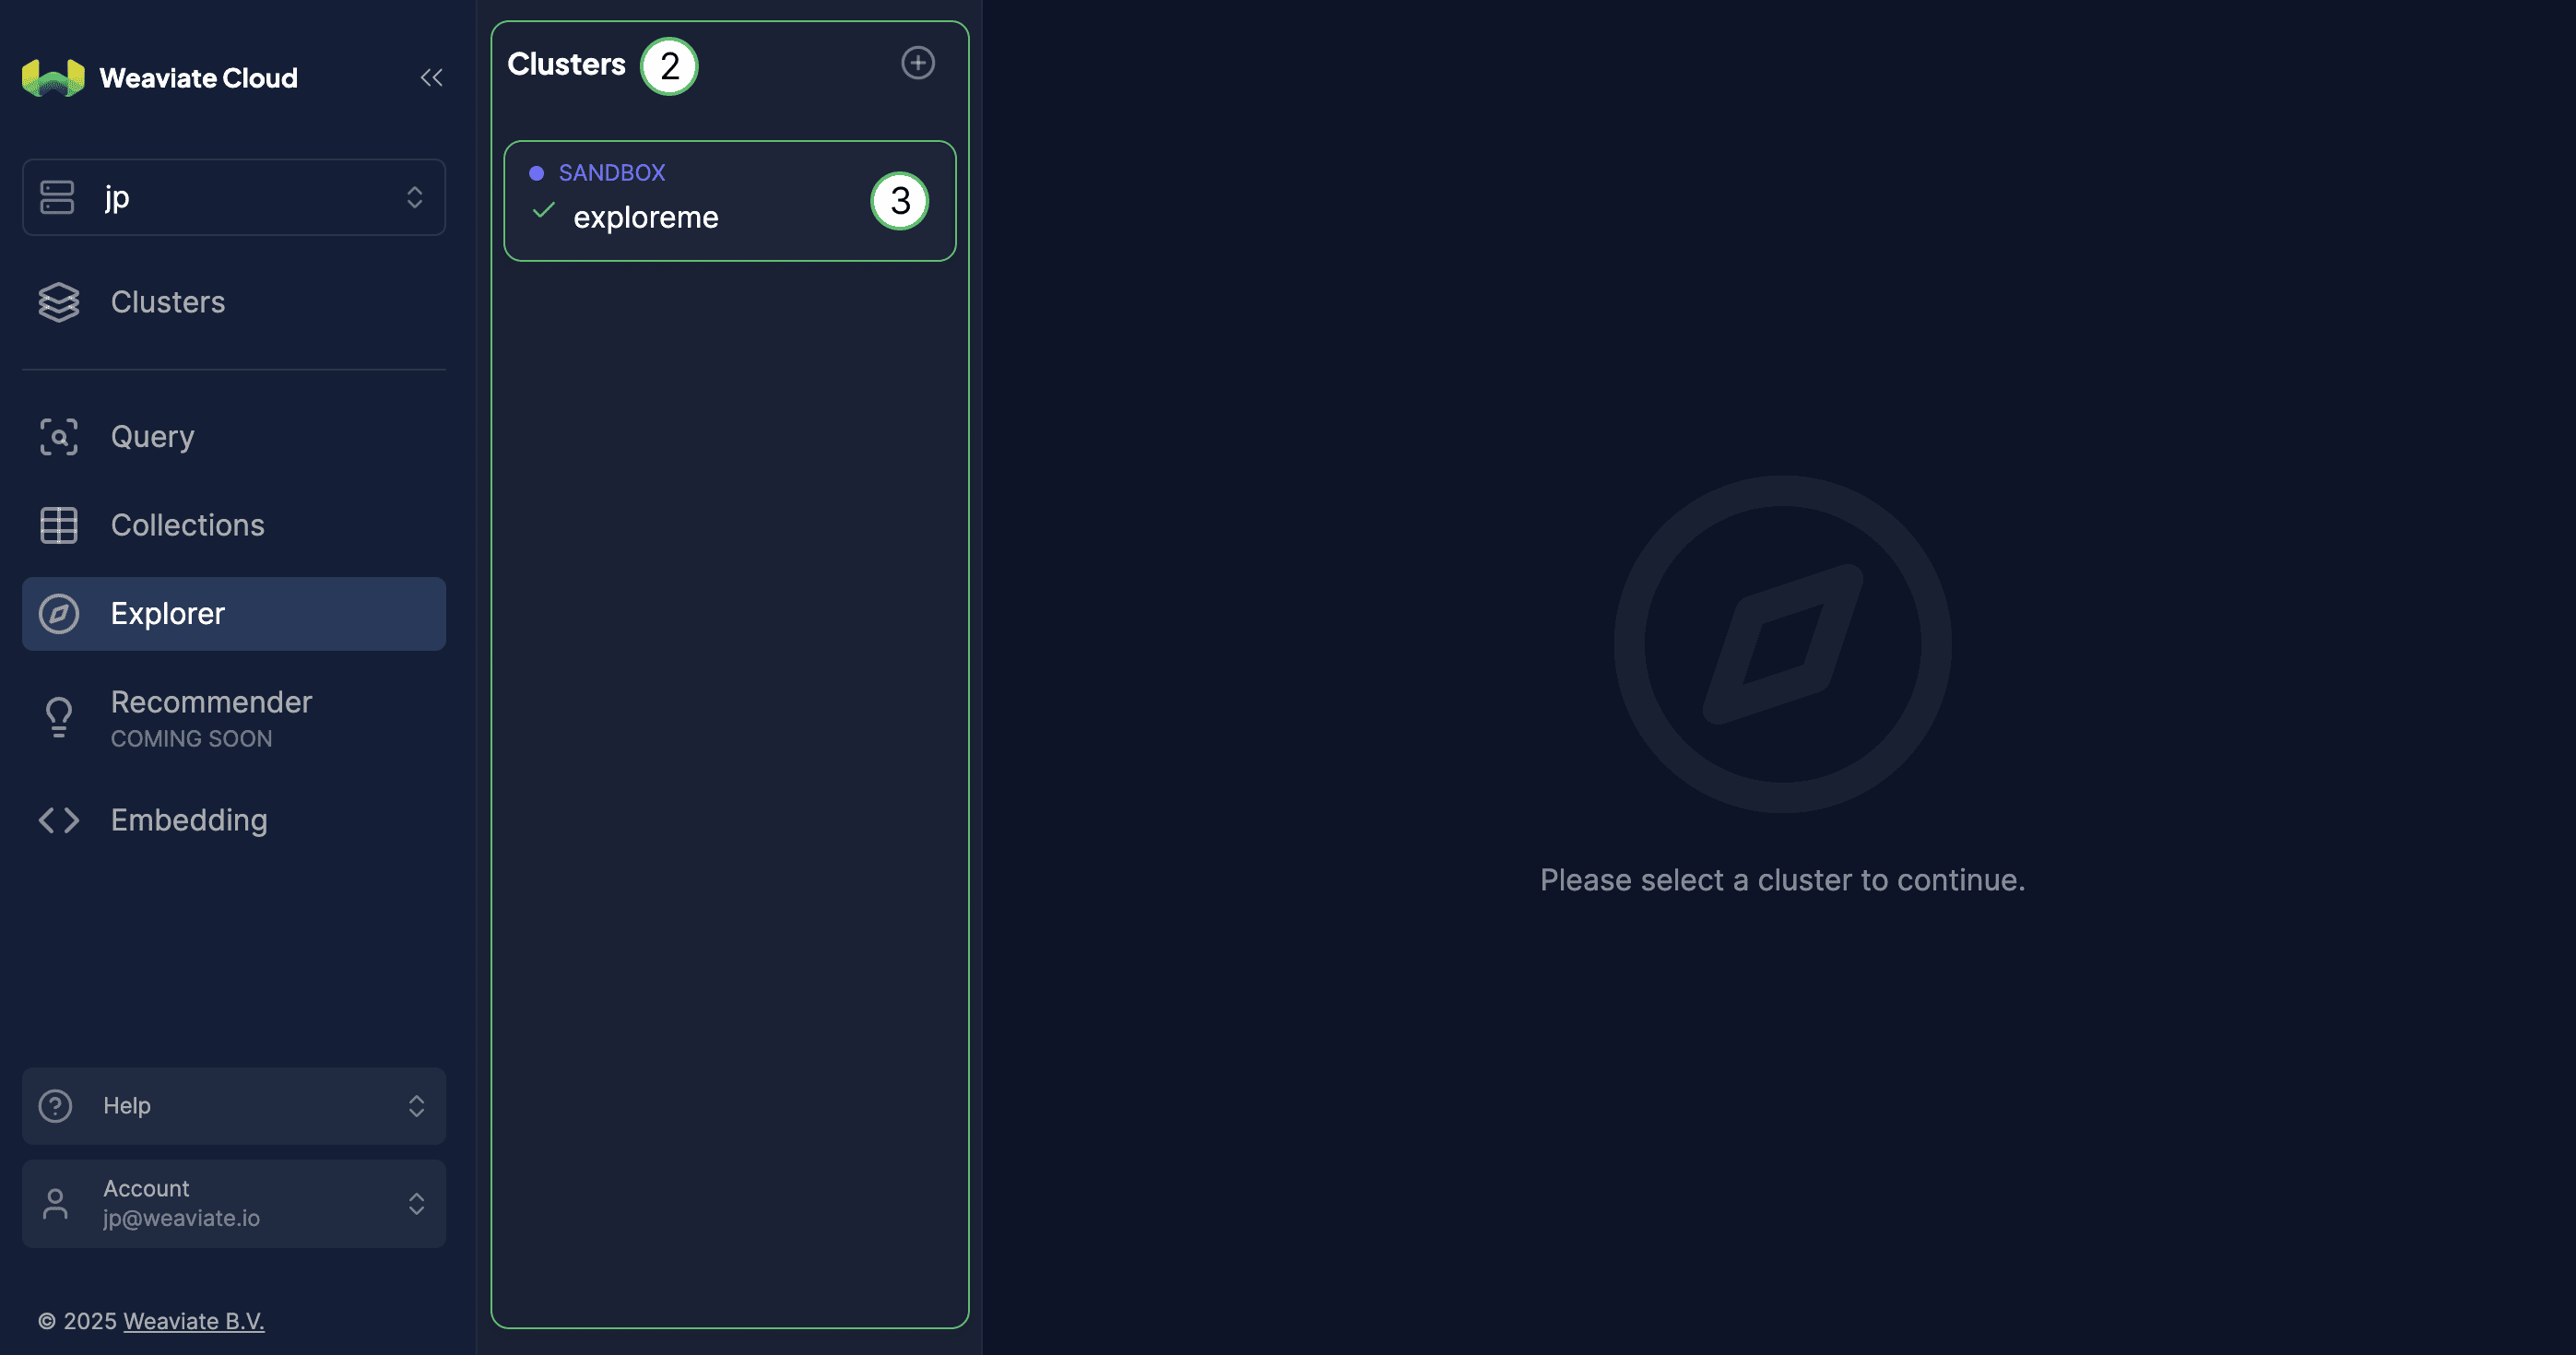The height and width of the screenshot is (1355, 2576).
Task: Open the Embedding page
Action: 234,820
